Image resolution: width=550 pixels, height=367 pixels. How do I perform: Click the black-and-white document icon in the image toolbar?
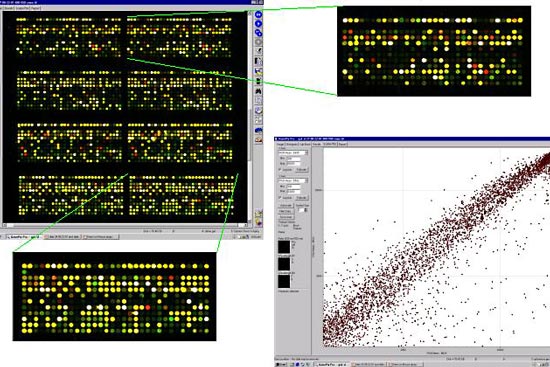(x=259, y=61)
